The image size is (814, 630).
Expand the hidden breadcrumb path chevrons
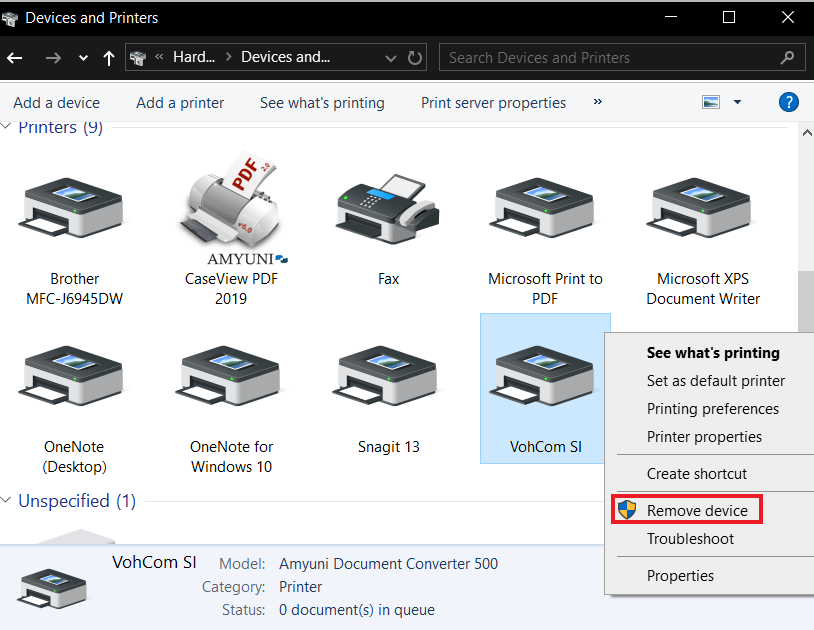[x=159, y=57]
